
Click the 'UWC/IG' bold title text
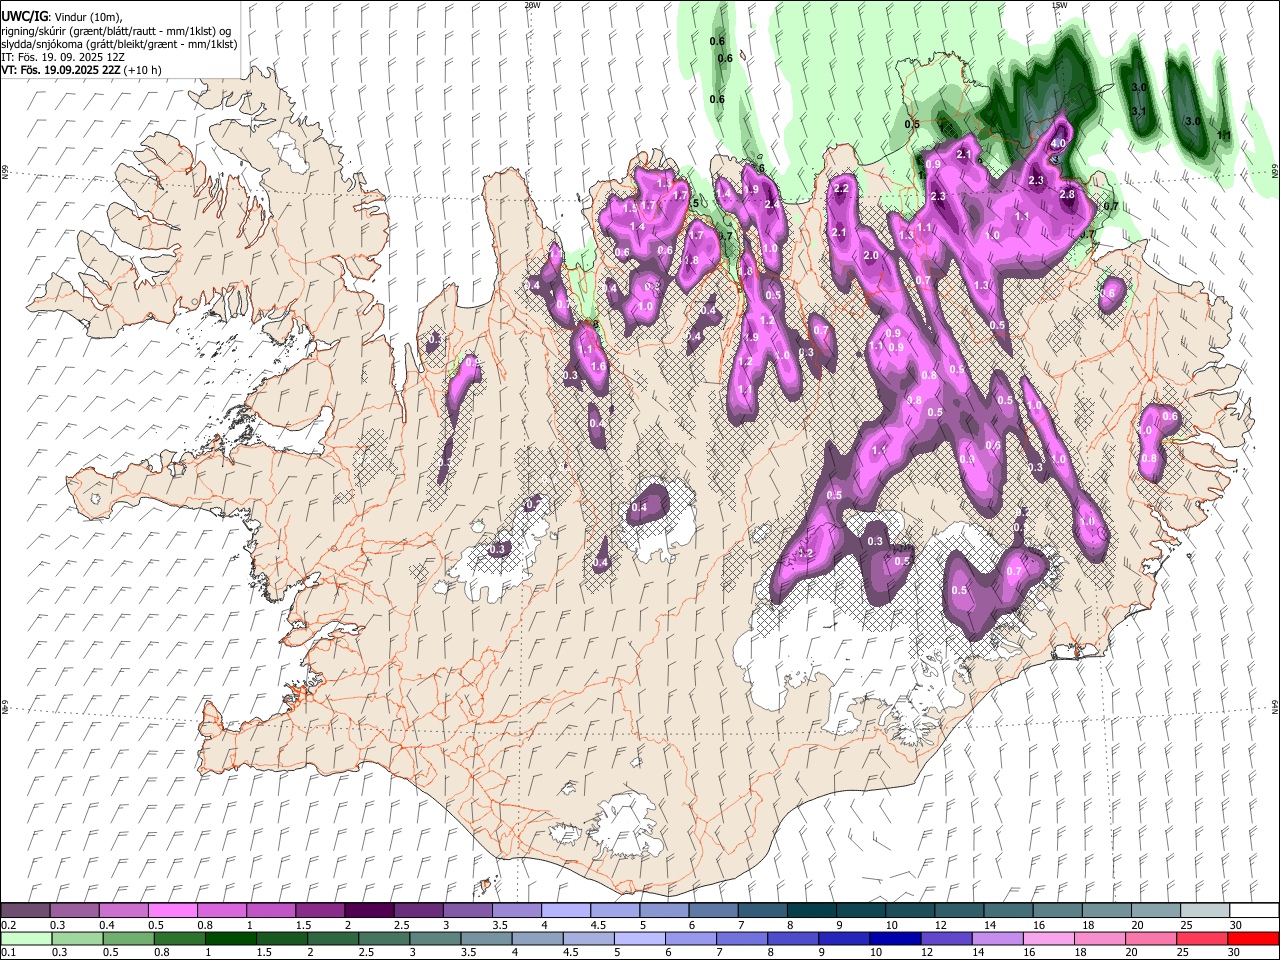[24, 17]
